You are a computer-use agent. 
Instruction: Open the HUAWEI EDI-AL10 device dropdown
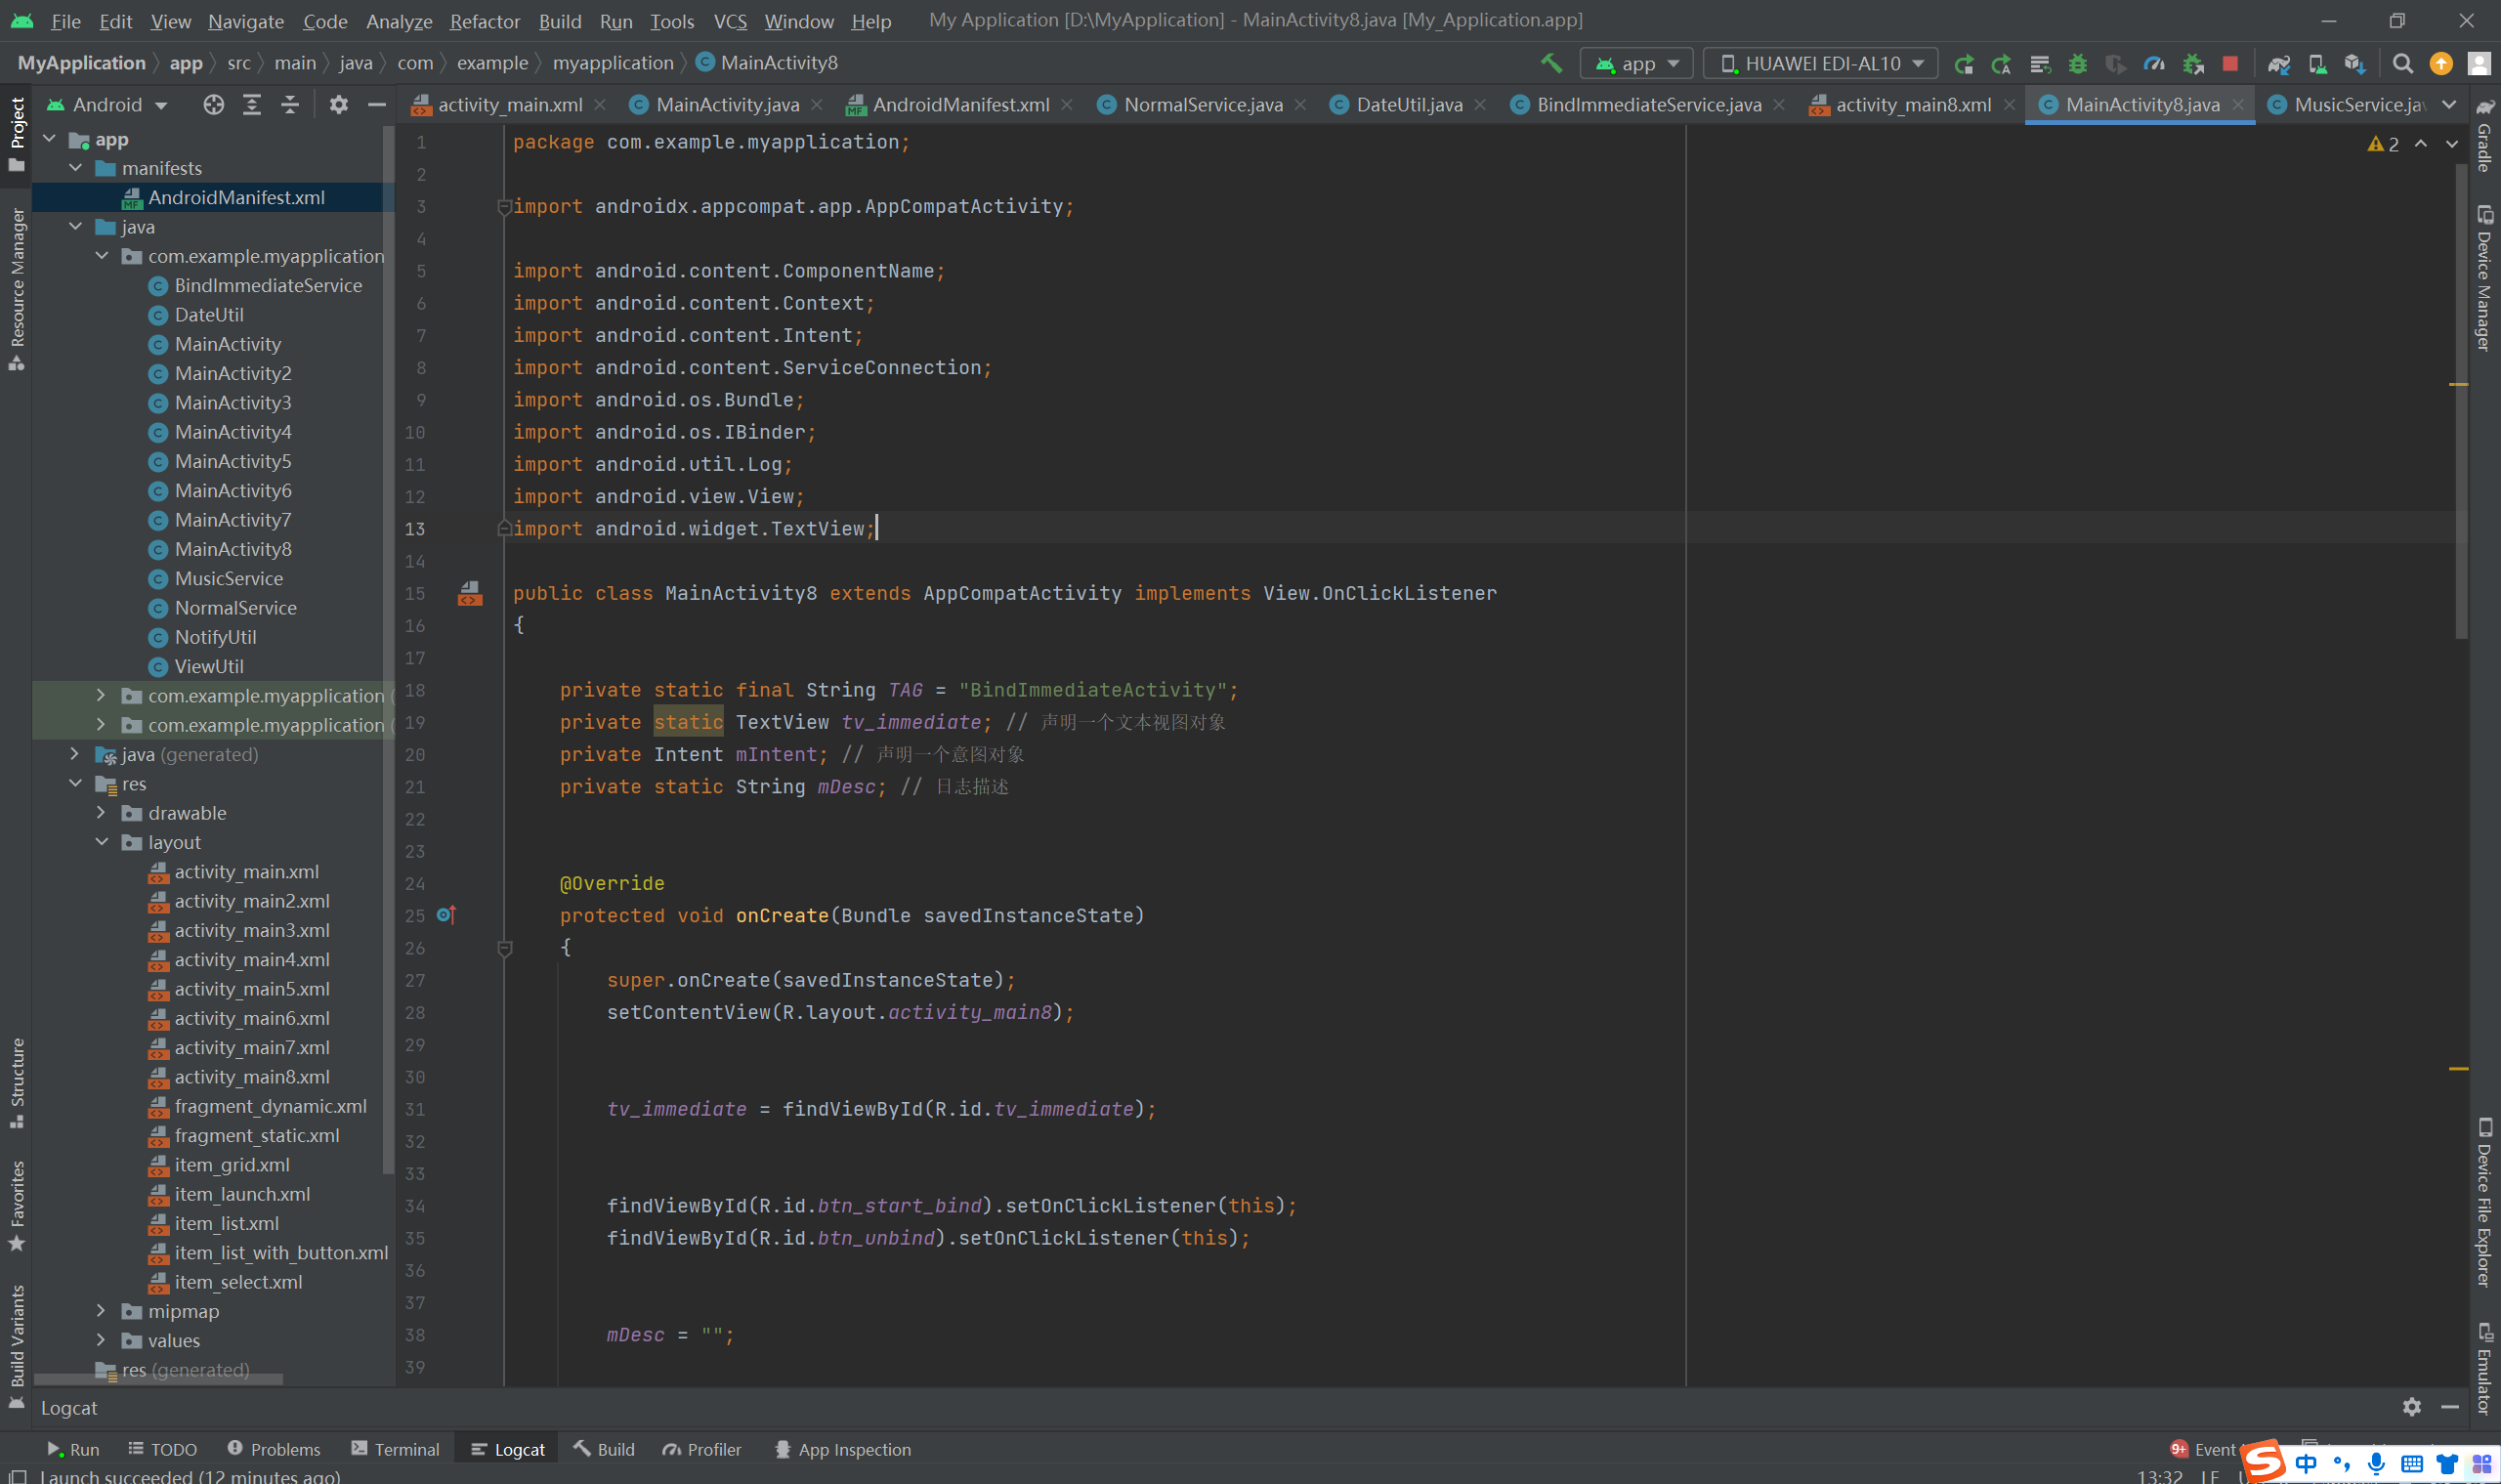[x=1820, y=64]
